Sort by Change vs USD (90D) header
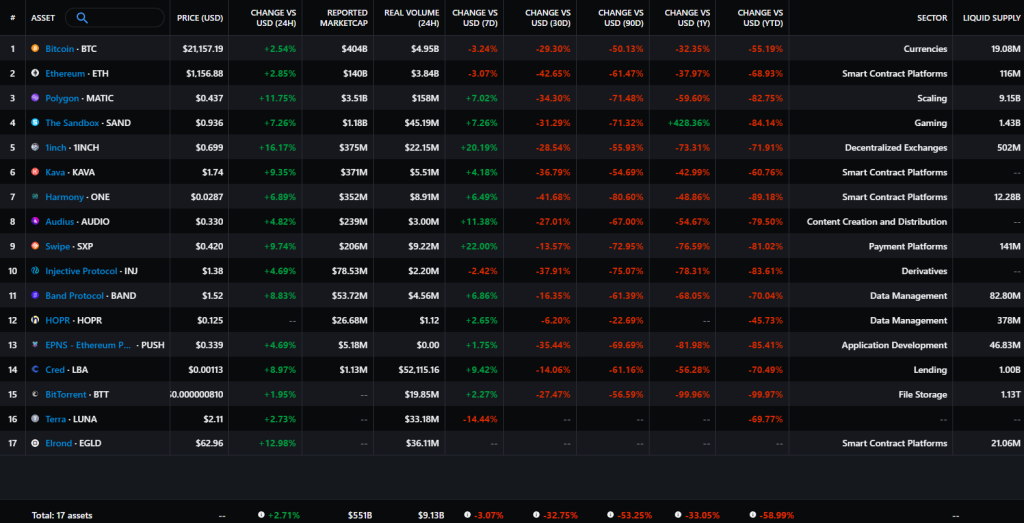The width and height of the screenshot is (1024, 523). tap(620, 18)
